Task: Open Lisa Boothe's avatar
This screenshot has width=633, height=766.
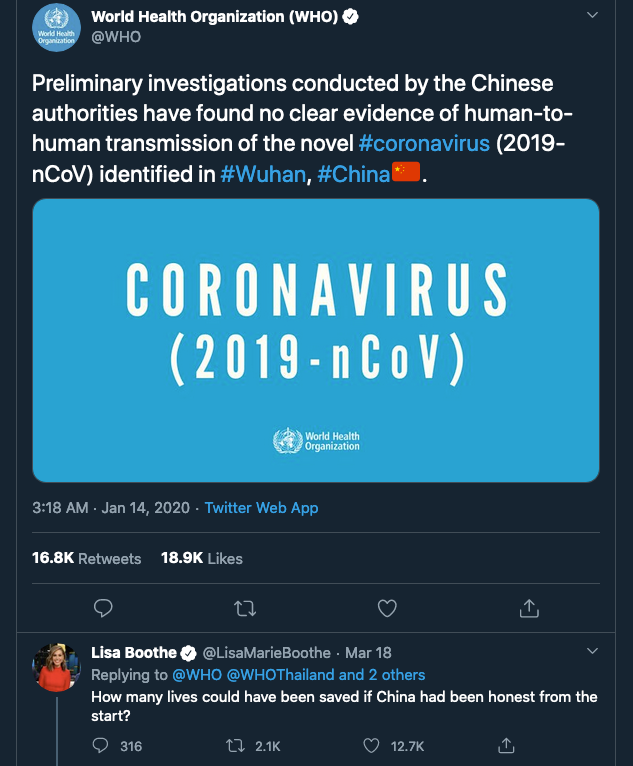Action: coord(57,667)
